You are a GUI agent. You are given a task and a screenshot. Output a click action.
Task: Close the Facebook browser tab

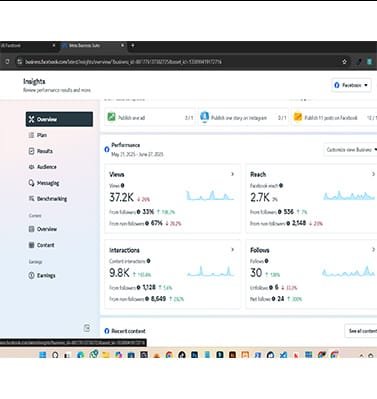click(x=54, y=45)
